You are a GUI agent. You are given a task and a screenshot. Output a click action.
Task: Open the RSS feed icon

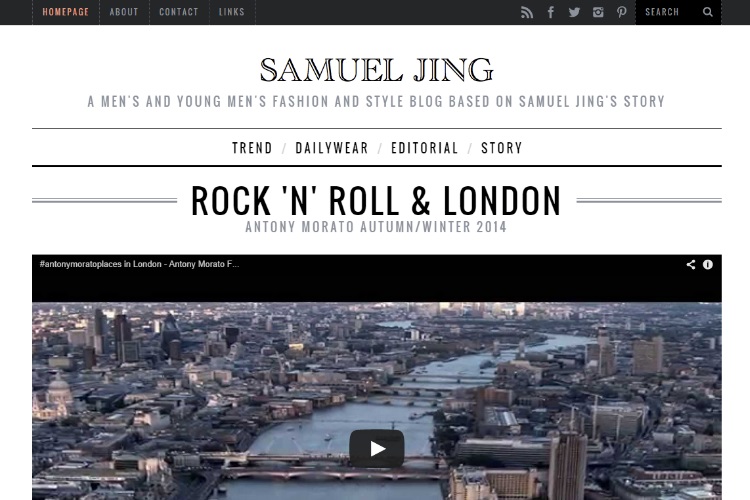point(527,12)
